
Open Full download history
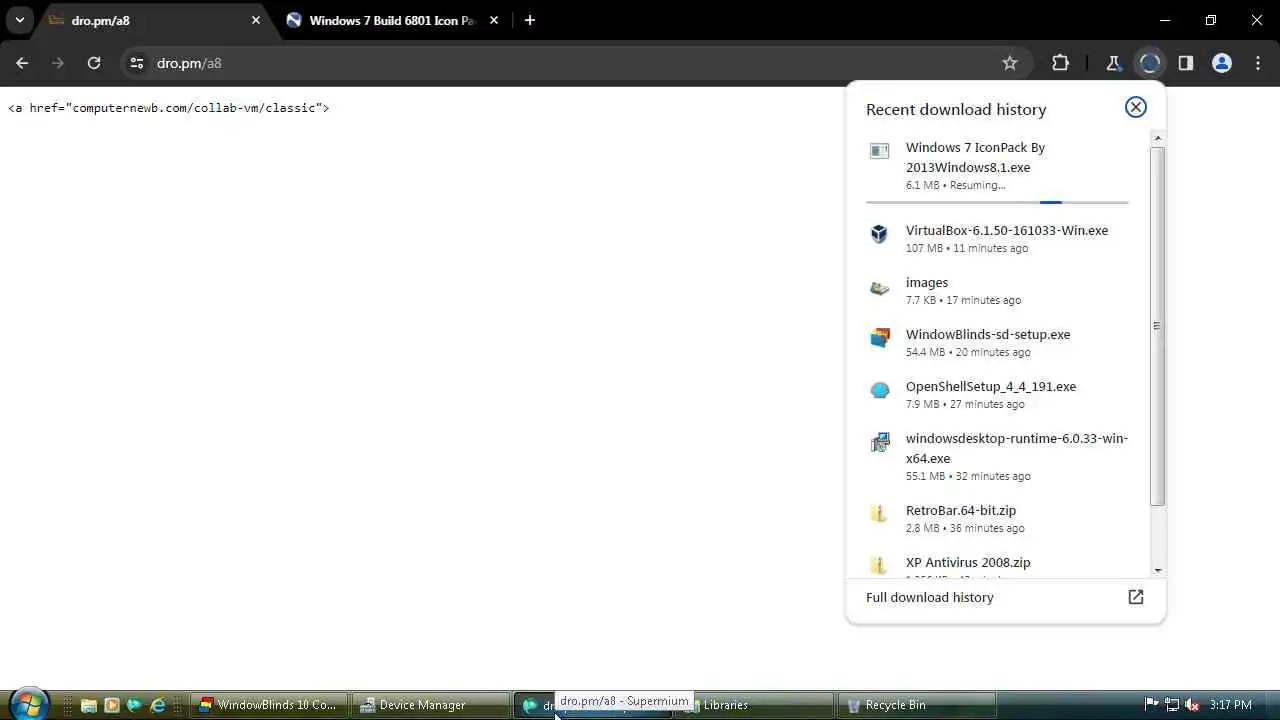coord(1005,597)
